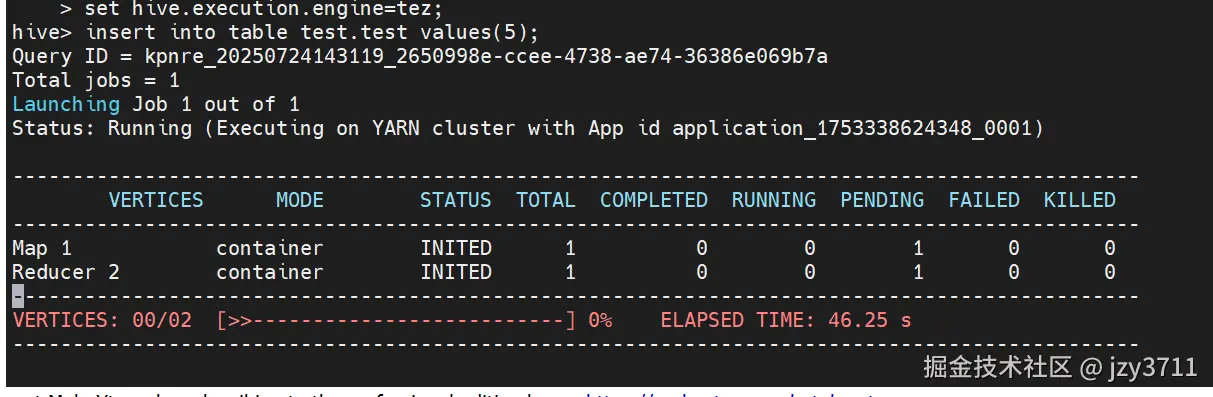Image resolution: width=1213 pixels, height=397 pixels.
Task: Click 'INITED' status in the Reducer 2 row
Action: 456,272
